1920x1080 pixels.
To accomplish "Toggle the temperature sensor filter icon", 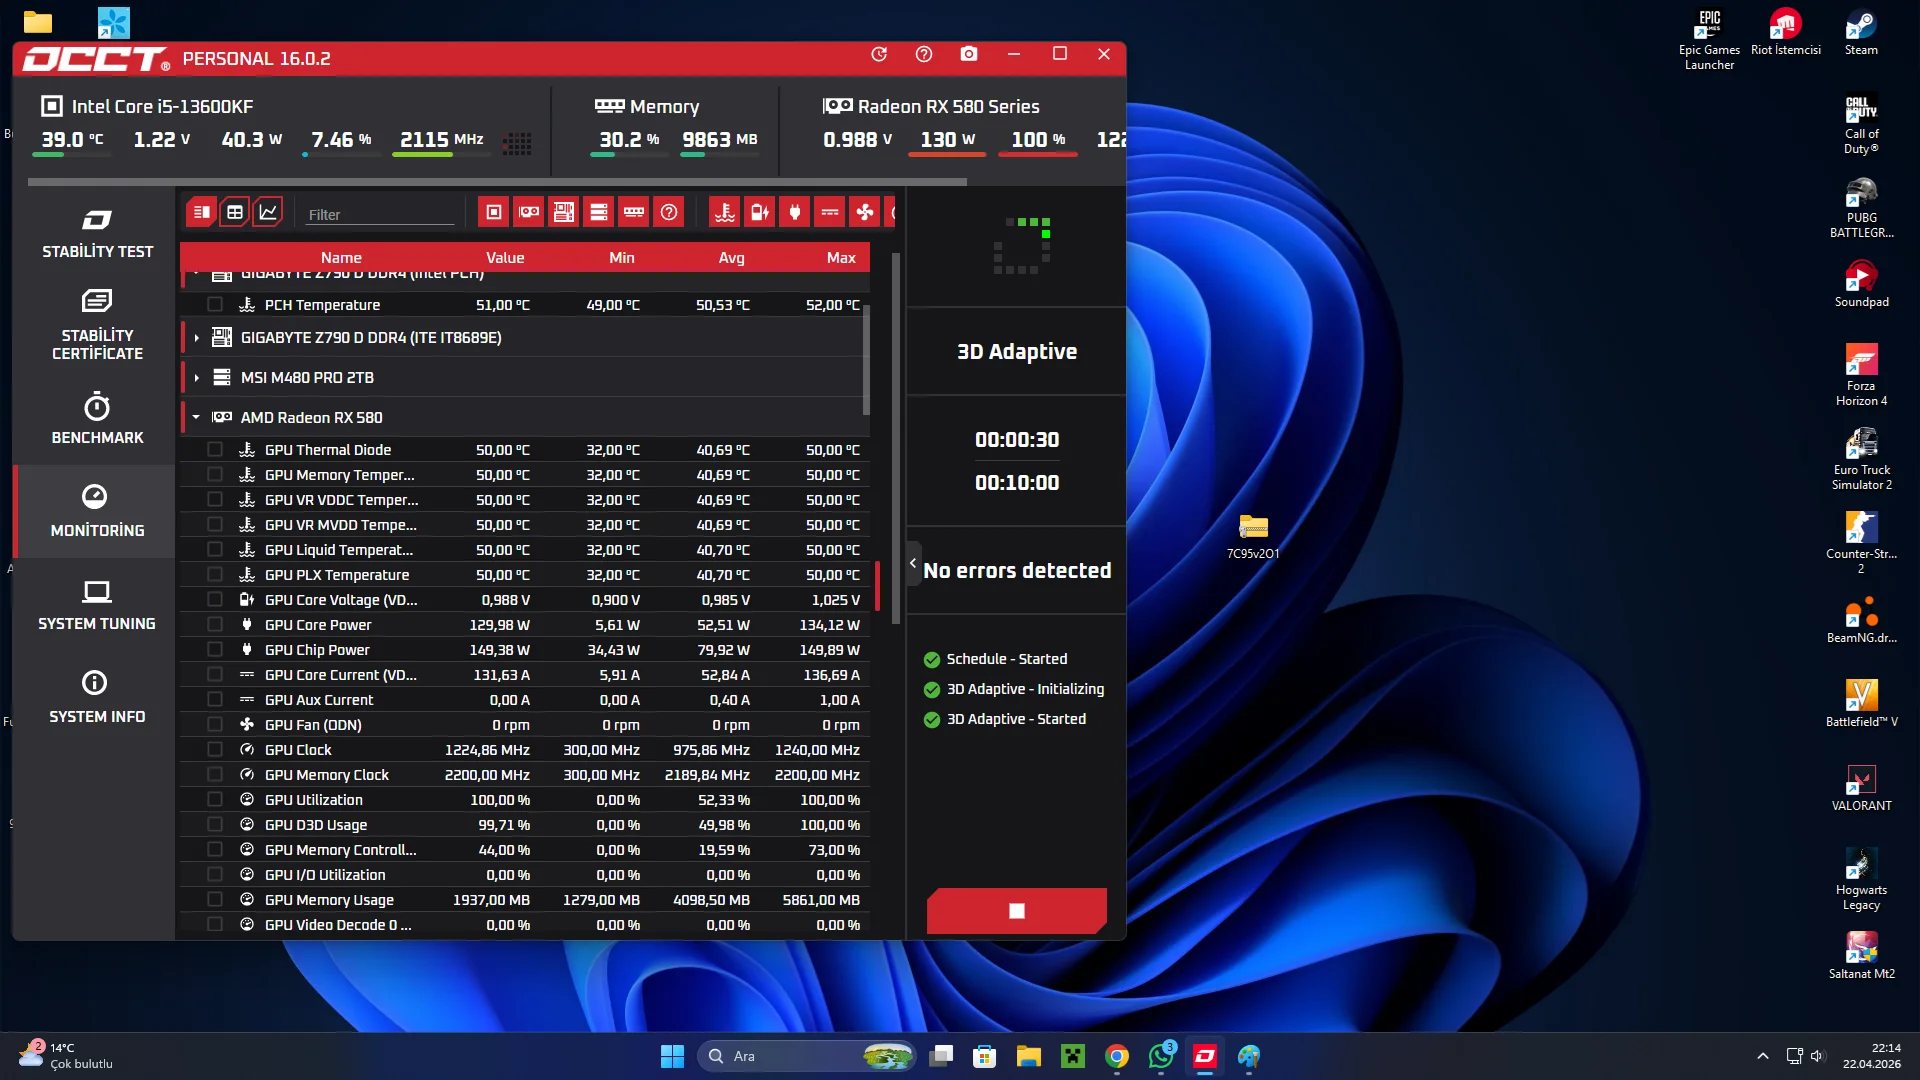I will click(725, 212).
